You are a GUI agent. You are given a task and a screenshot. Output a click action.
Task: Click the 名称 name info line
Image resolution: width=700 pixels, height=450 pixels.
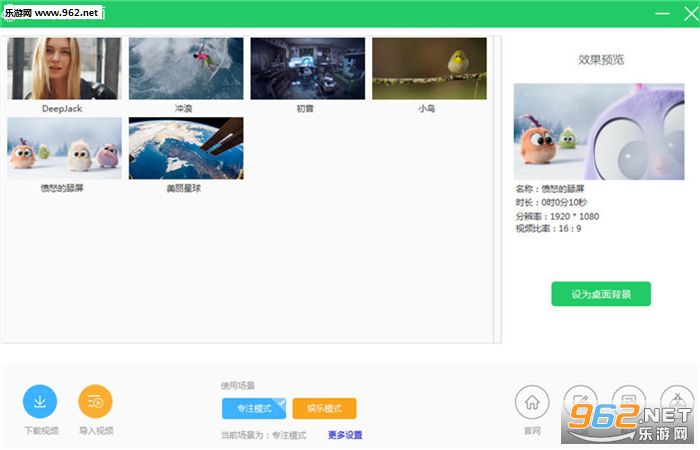pyautogui.click(x=550, y=189)
